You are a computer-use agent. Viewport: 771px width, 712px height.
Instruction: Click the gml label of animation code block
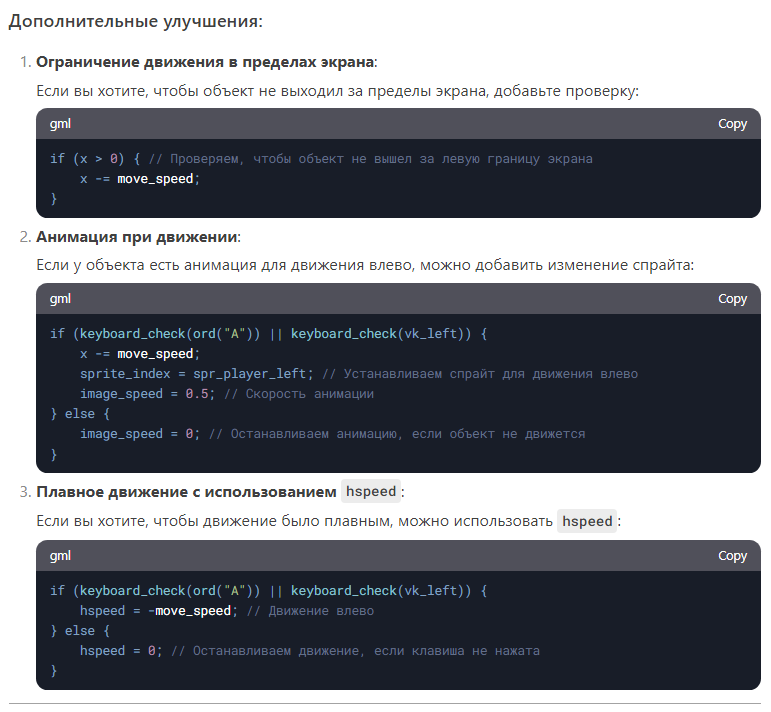[x=60, y=299]
